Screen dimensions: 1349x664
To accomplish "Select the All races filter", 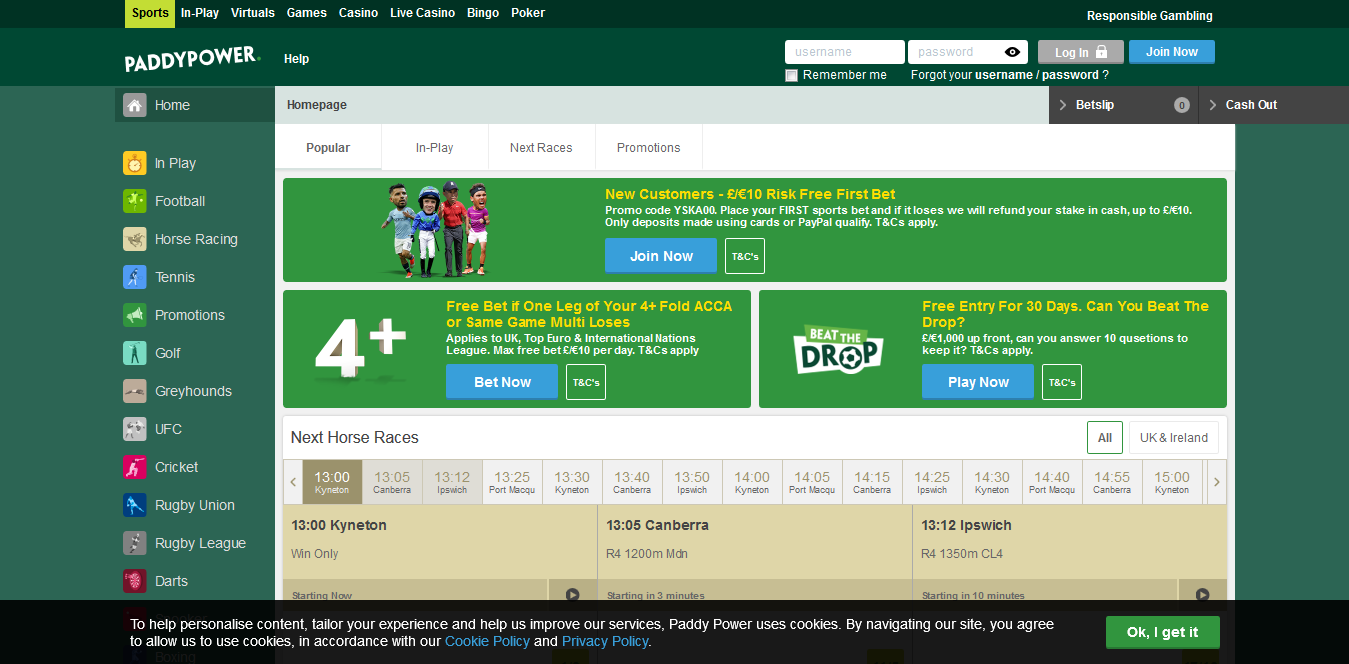I will click(1105, 437).
